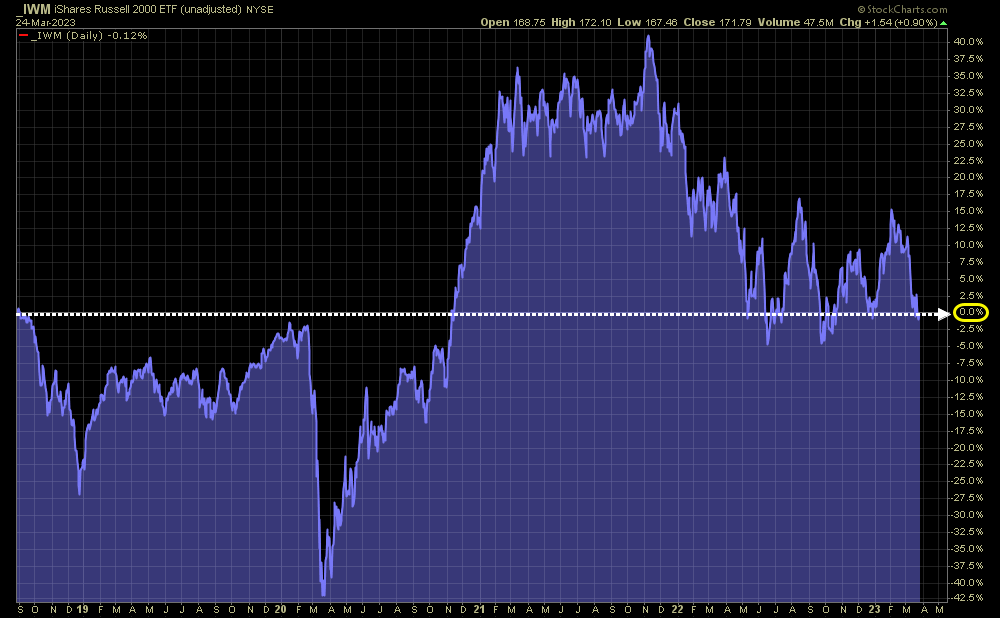Click the -20.0% y-axis label
The width and height of the screenshot is (1000, 618).
(x=967, y=447)
